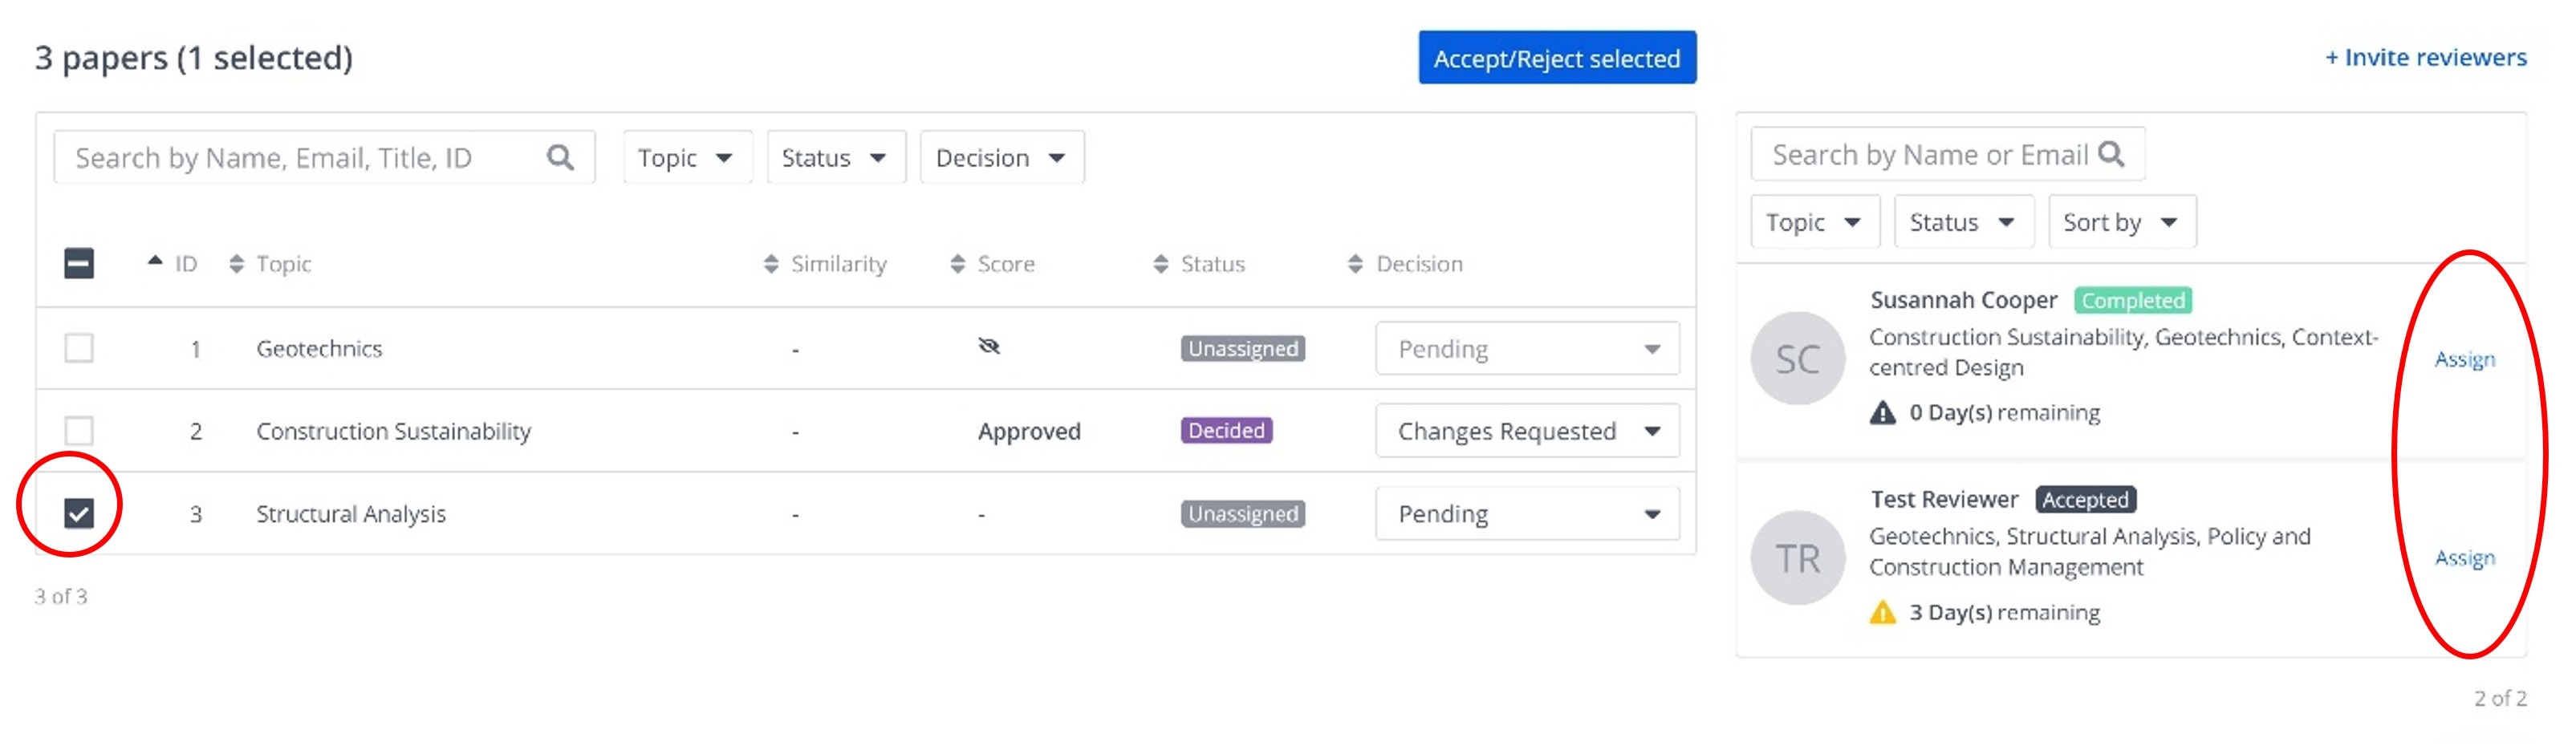The width and height of the screenshot is (2576, 746).
Task: Click the Approved score text
Action: [x=1029, y=431]
